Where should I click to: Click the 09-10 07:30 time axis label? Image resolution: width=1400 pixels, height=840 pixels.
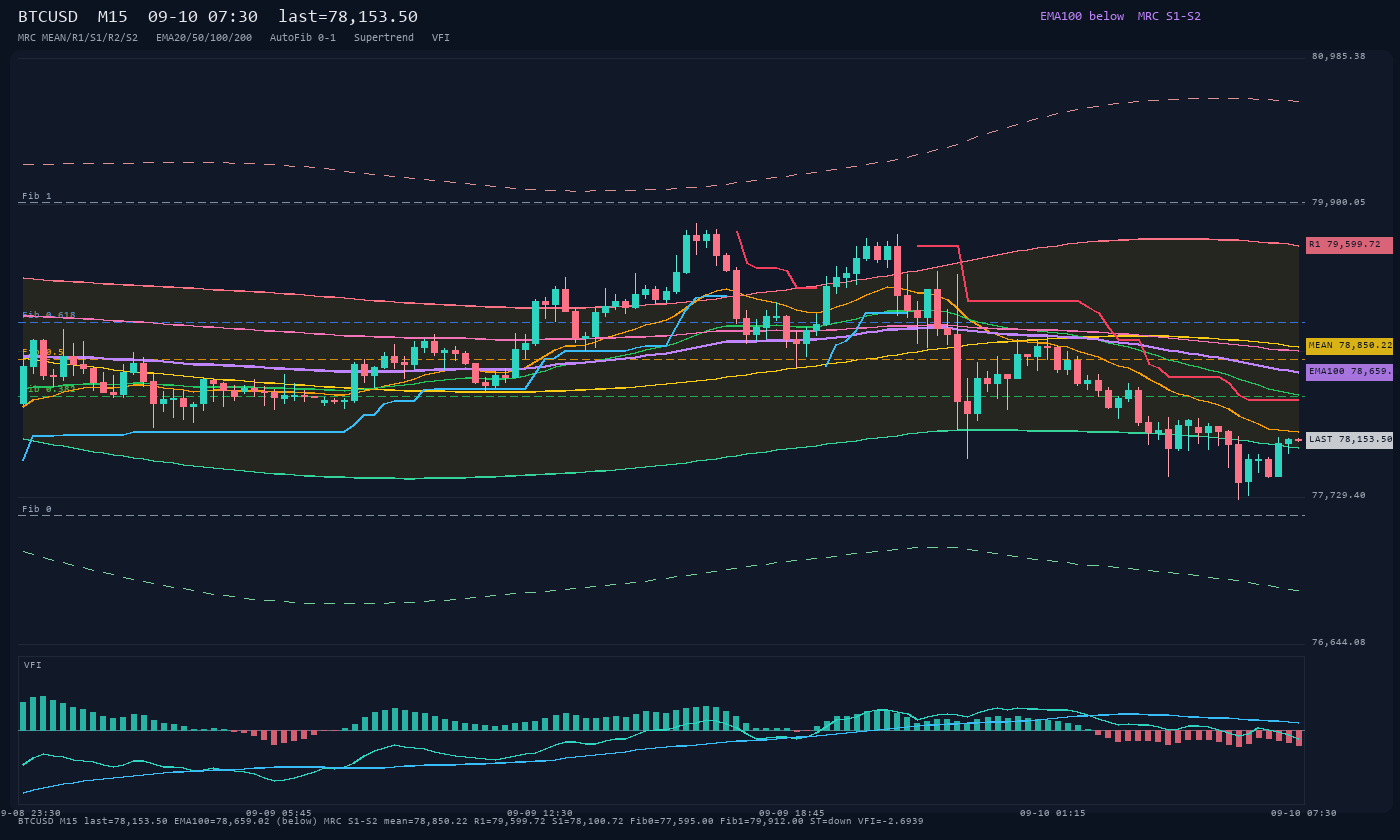click(x=1303, y=813)
